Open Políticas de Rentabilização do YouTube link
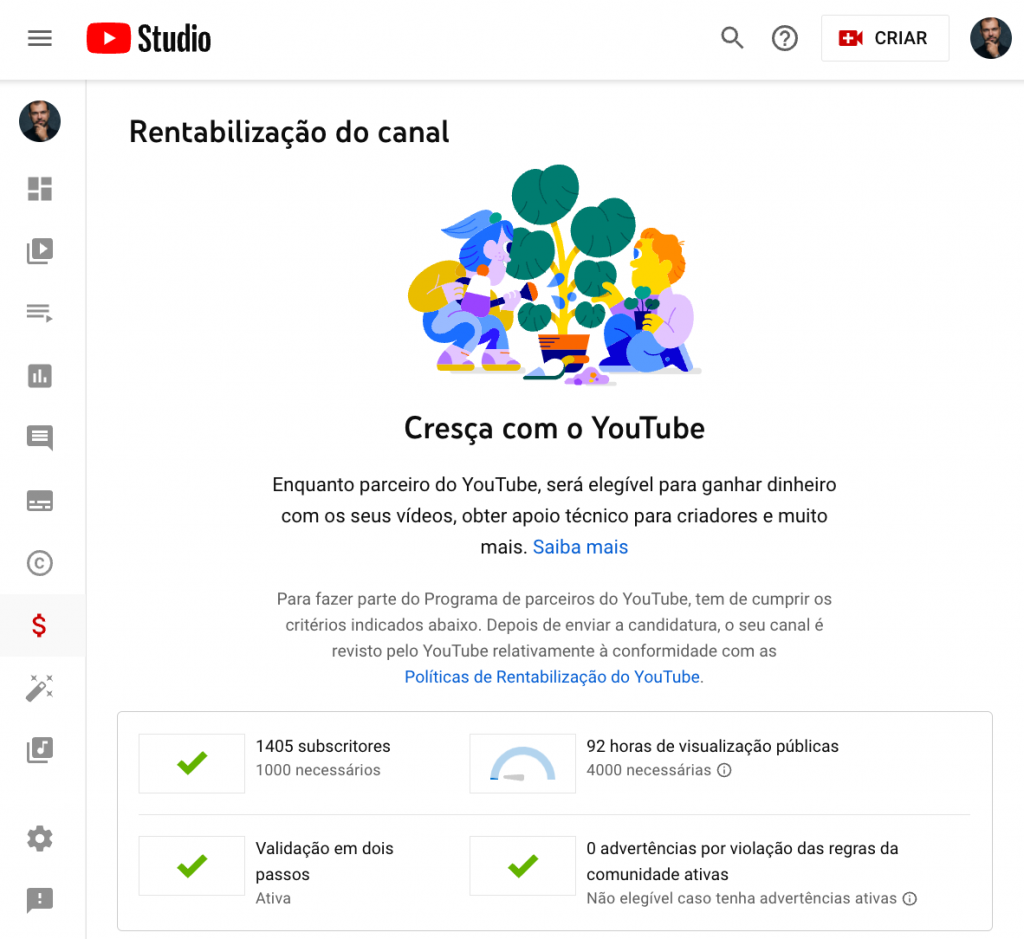Image resolution: width=1024 pixels, height=939 pixels. pyautogui.click(x=554, y=677)
